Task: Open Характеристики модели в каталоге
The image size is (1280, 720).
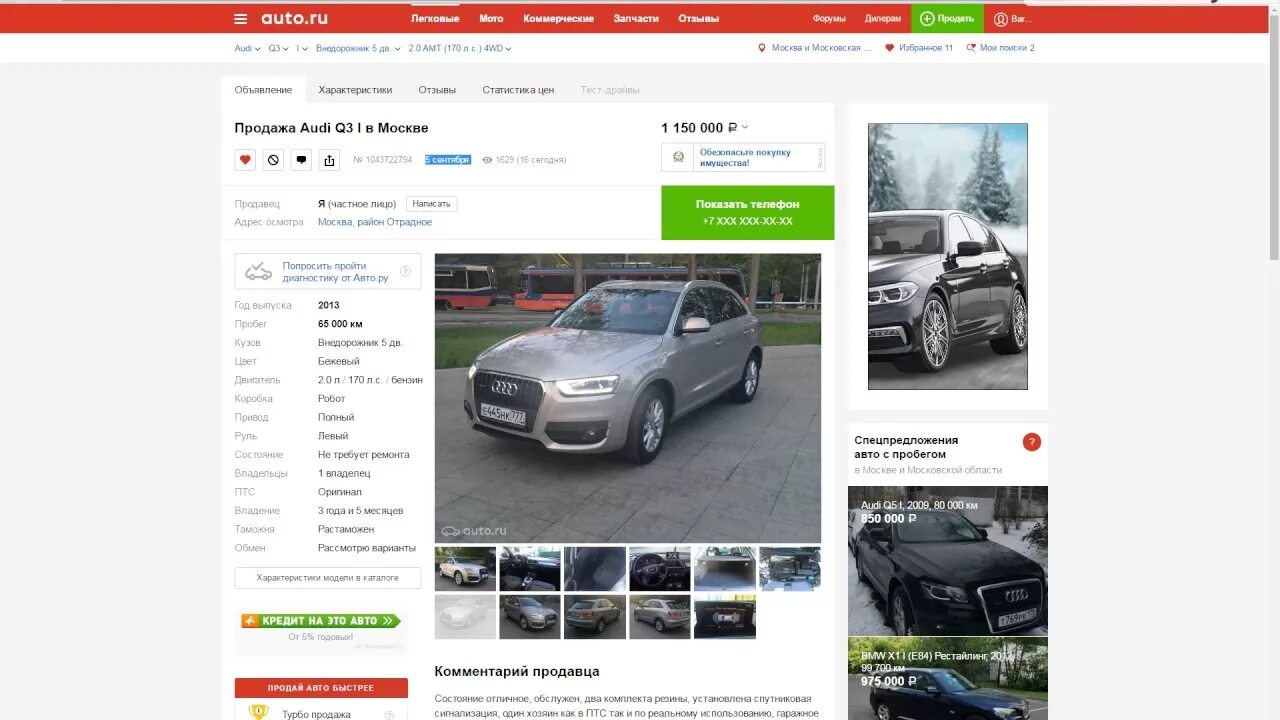Action: [x=328, y=578]
